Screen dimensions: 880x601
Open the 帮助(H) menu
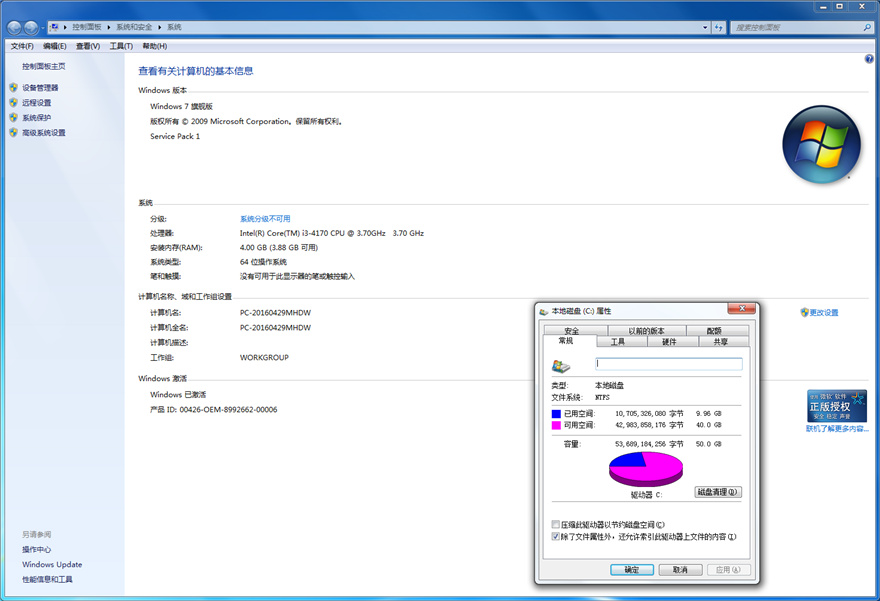[x=154, y=46]
